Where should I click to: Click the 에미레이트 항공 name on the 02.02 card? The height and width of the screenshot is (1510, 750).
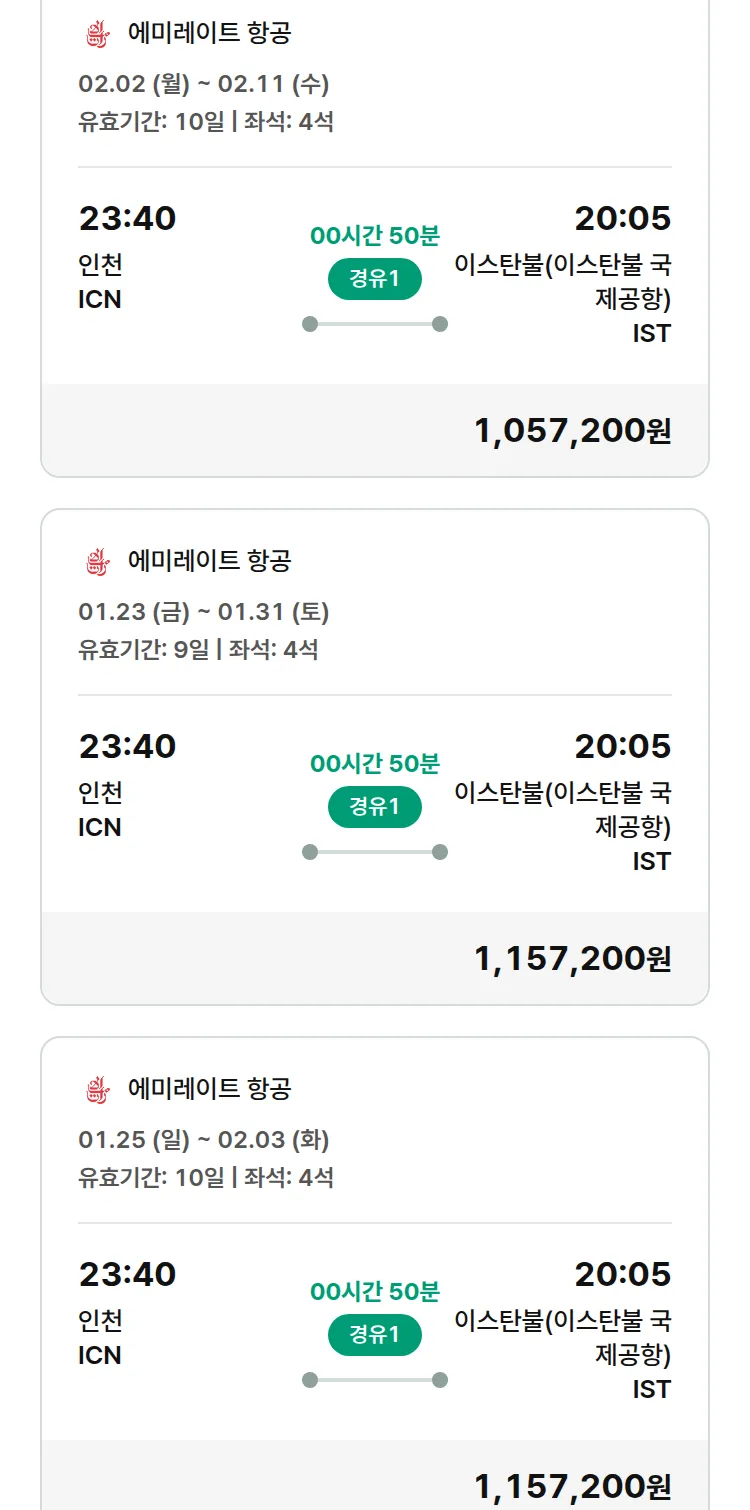coord(210,33)
